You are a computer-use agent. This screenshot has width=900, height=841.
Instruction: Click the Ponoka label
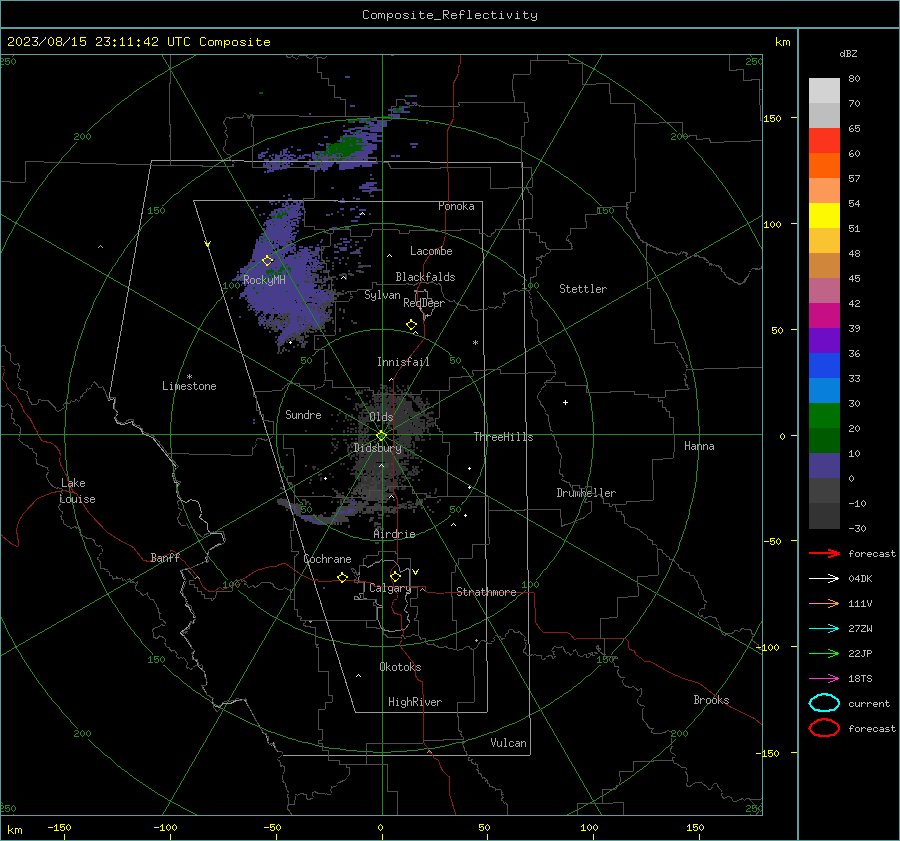[x=456, y=206]
